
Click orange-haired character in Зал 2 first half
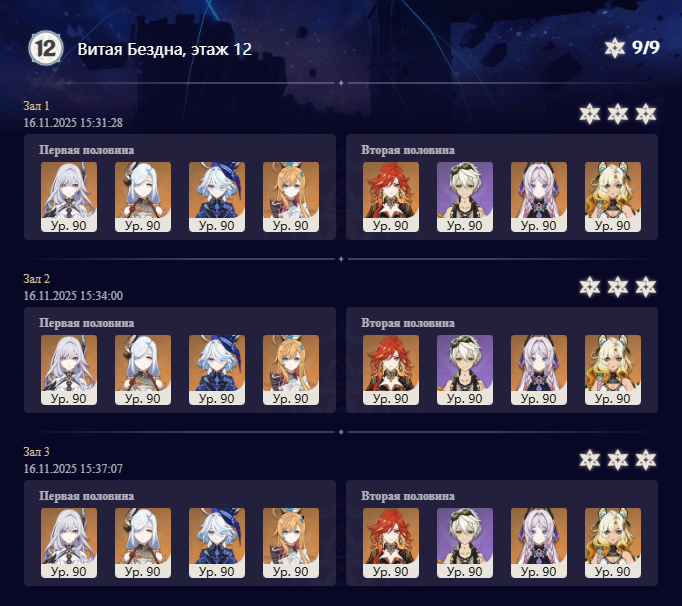point(291,370)
